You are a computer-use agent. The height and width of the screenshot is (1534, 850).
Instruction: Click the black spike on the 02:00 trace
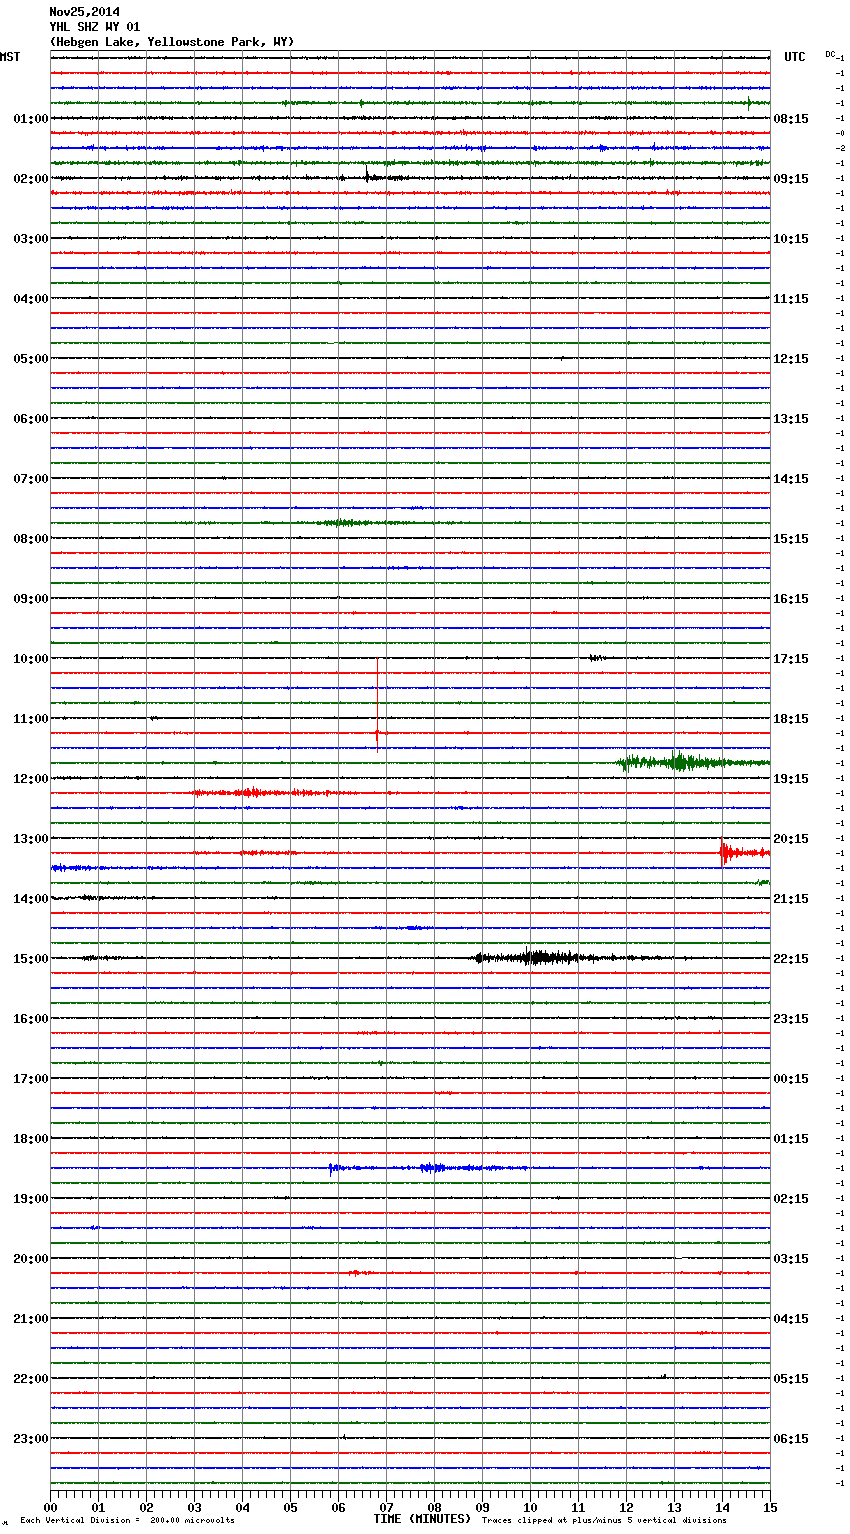pyautogui.click(x=366, y=175)
